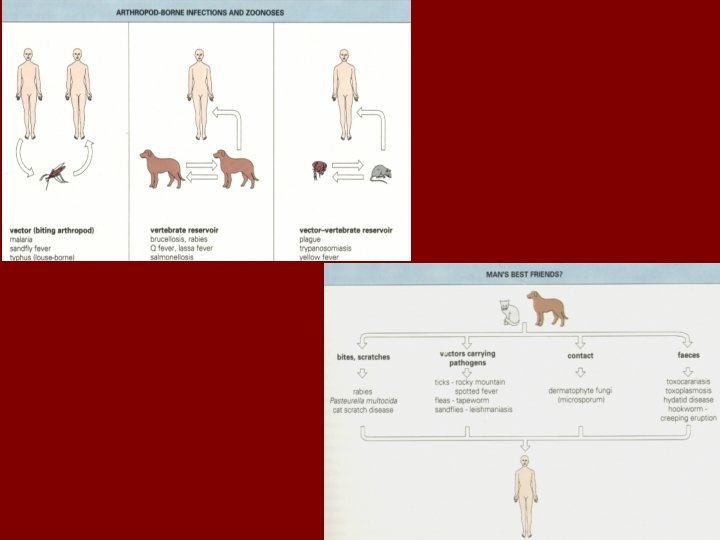Click the 'faeces' heading

[688, 355]
